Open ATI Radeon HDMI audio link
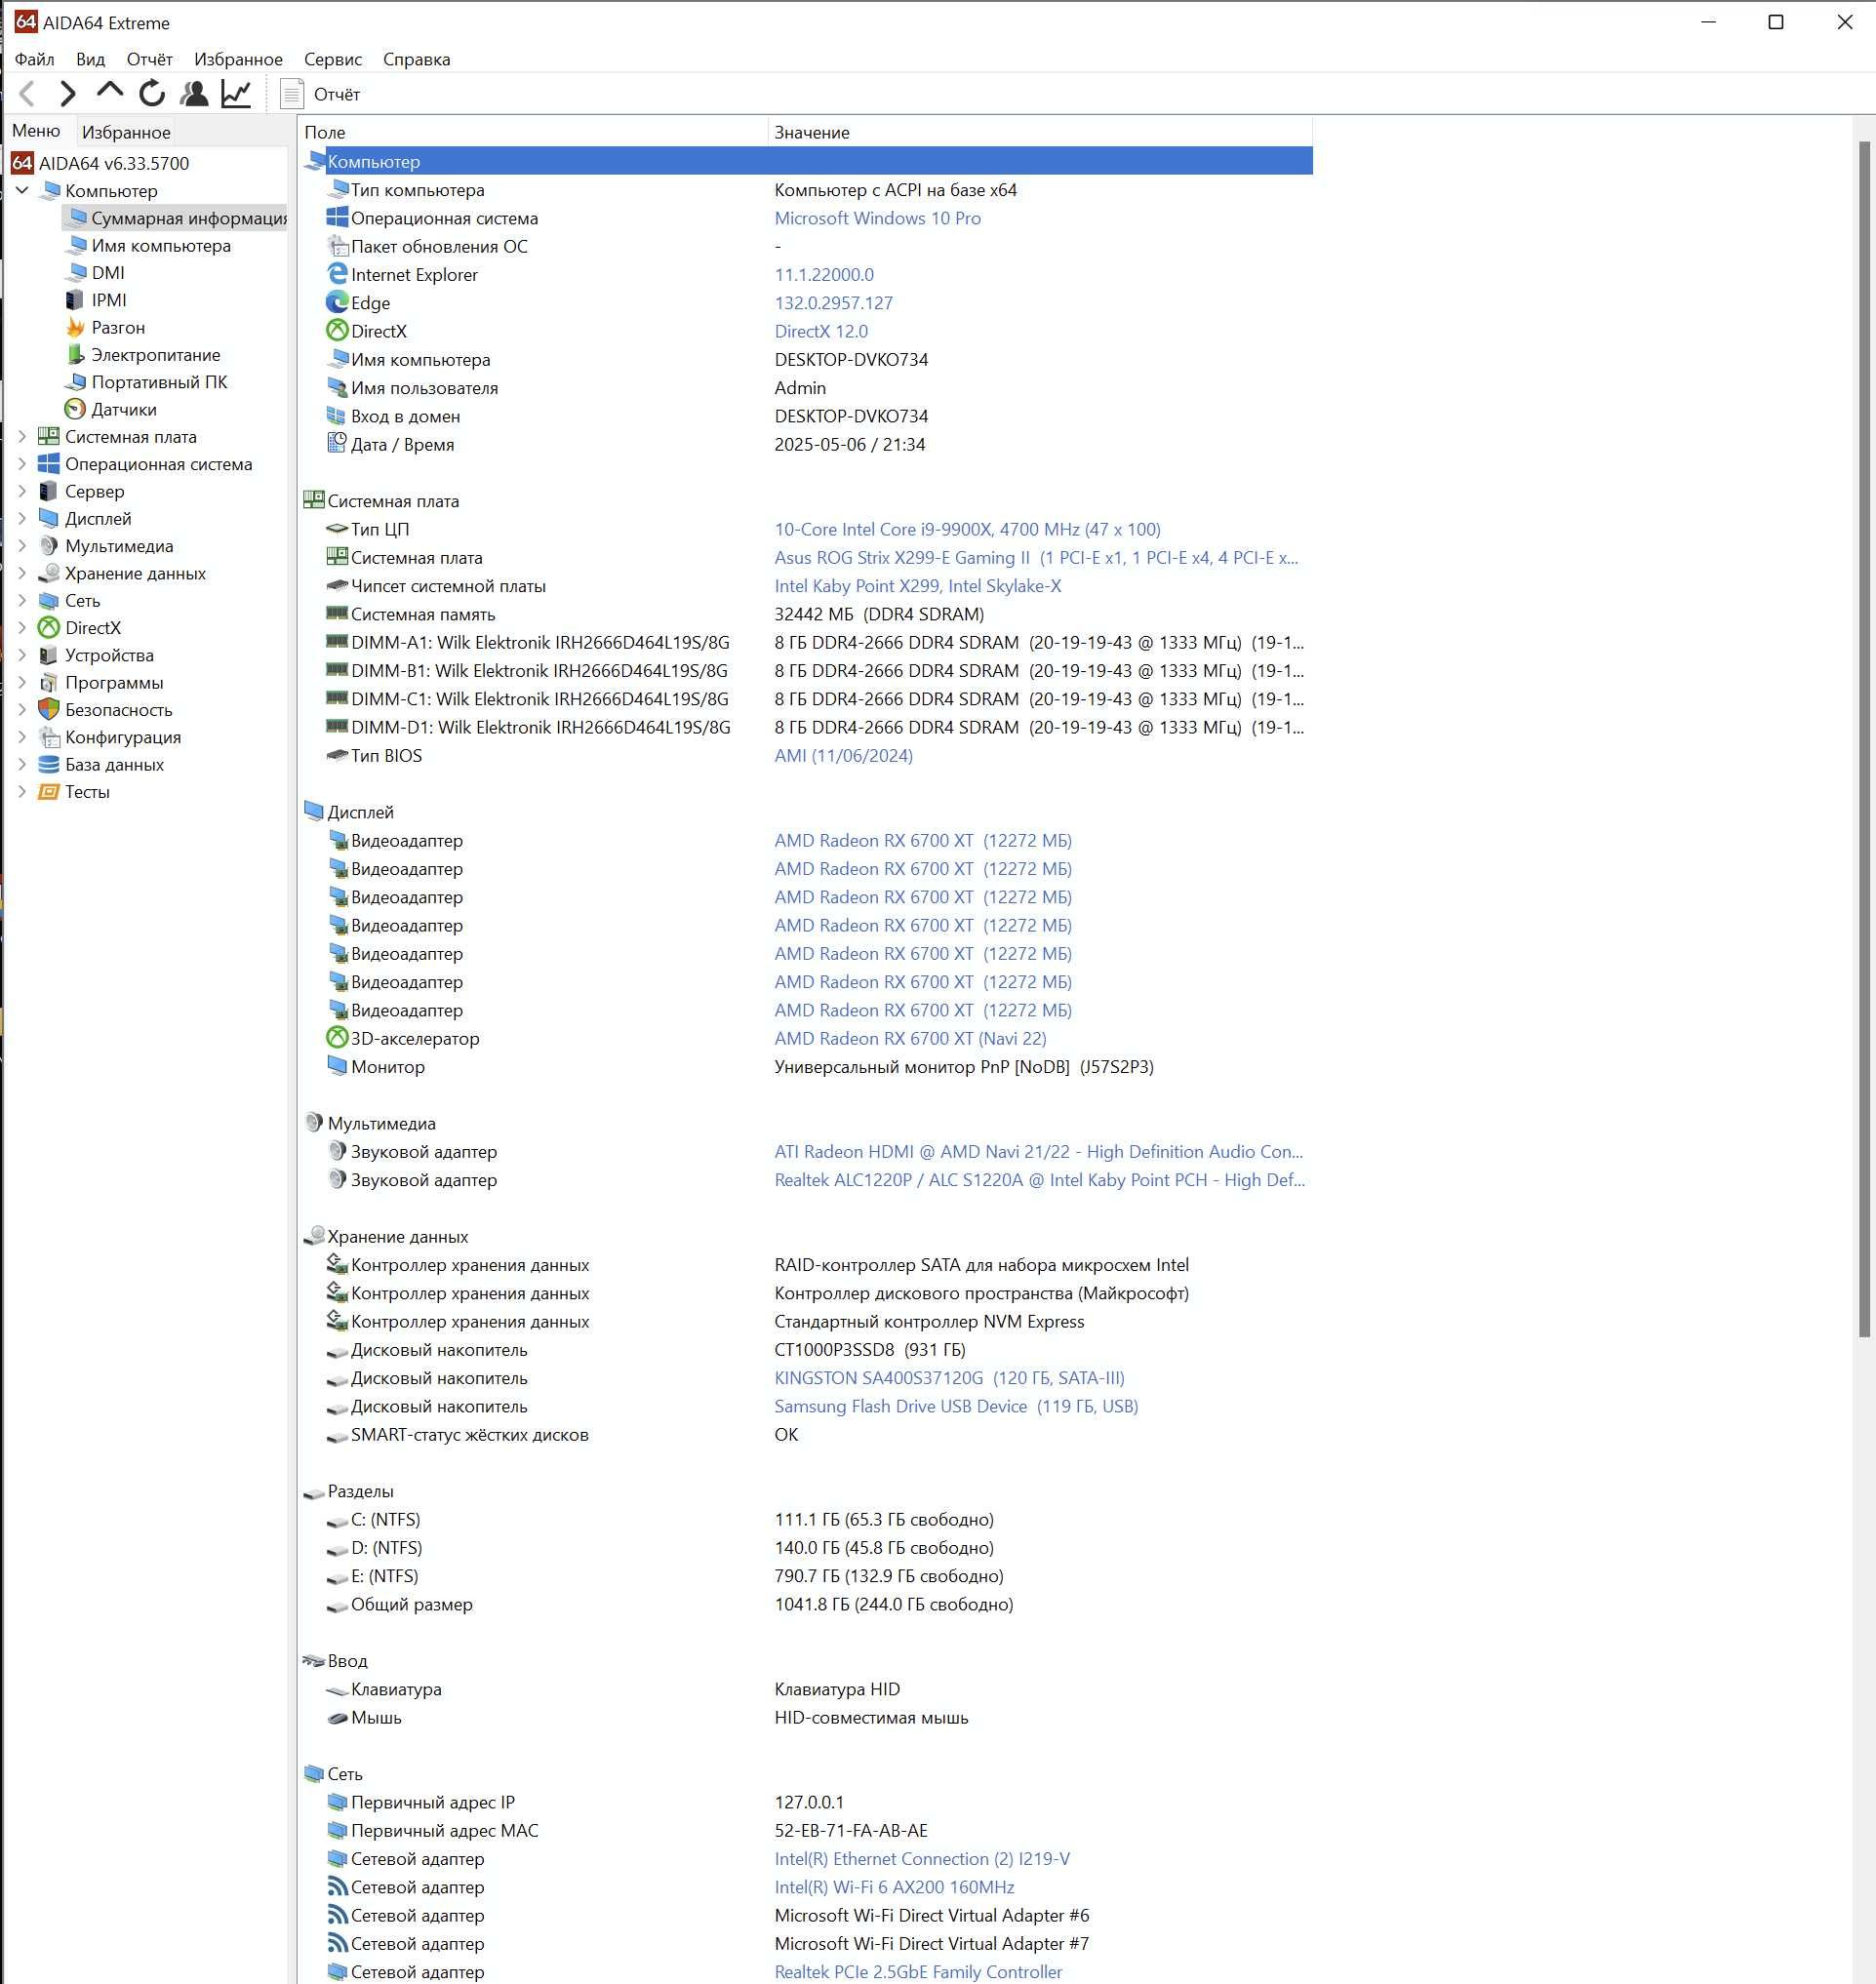1876x1984 pixels. (1038, 1152)
